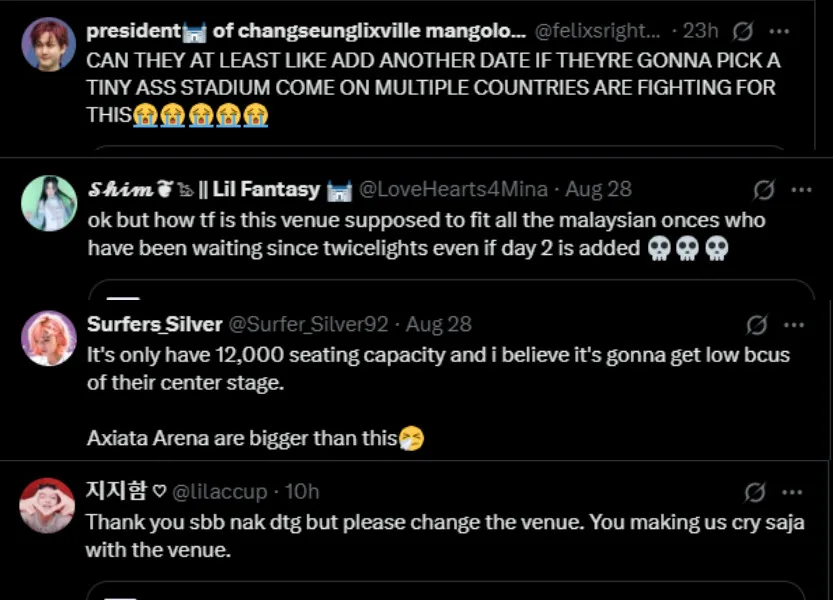This screenshot has height=600, width=833.
Task: Click the Grok icon on lilaccup's tweet
Action: click(x=756, y=491)
